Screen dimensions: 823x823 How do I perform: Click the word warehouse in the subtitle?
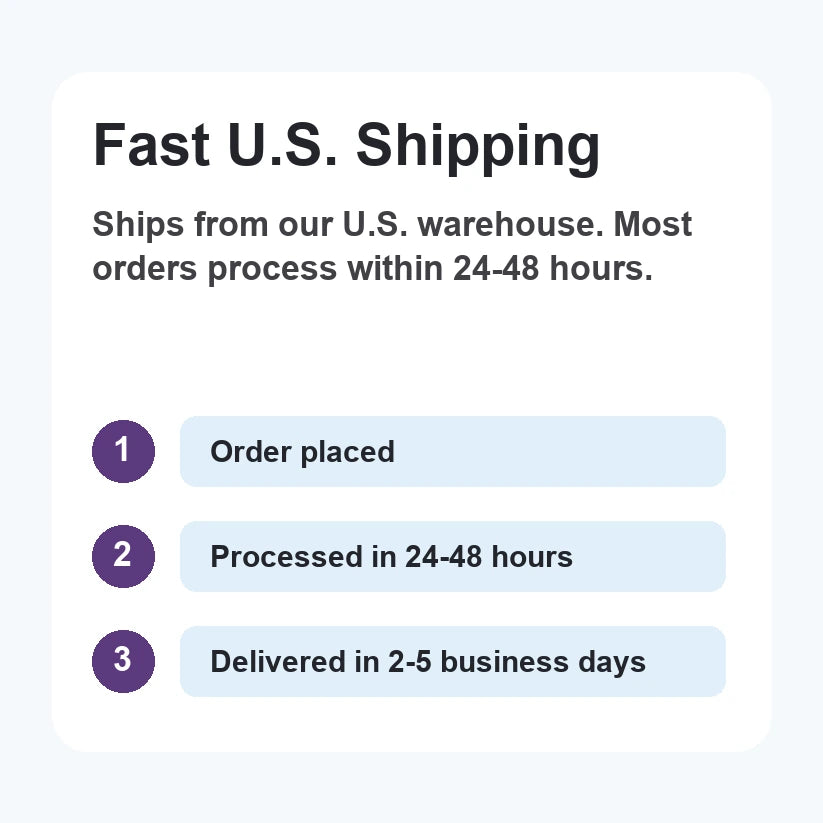pos(510,224)
